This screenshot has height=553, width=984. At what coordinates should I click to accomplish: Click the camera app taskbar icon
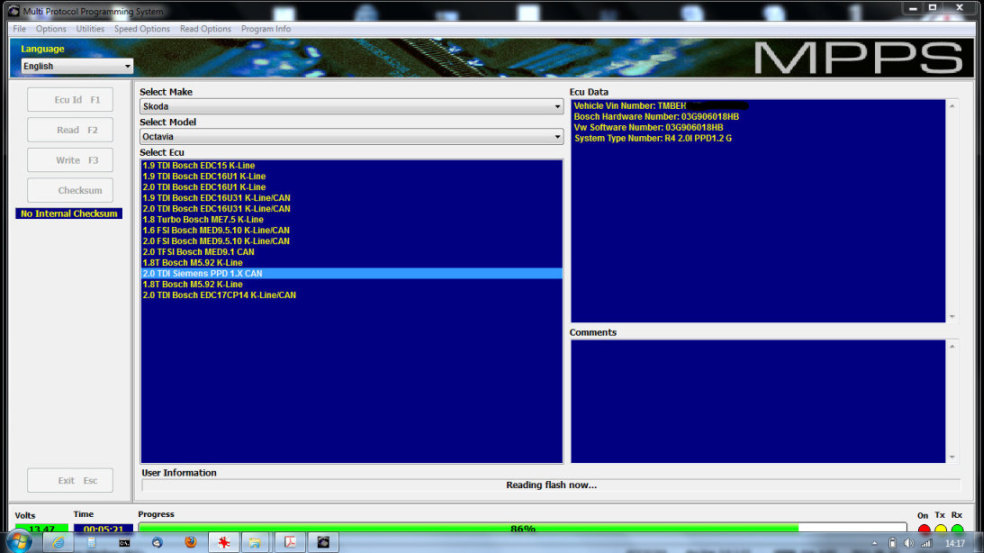click(x=323, y=542)
